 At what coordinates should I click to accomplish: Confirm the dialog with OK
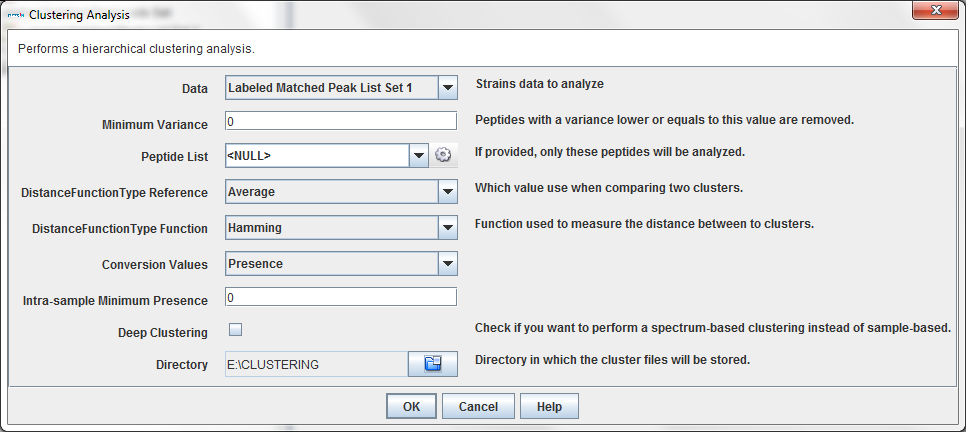click(411, 407)
